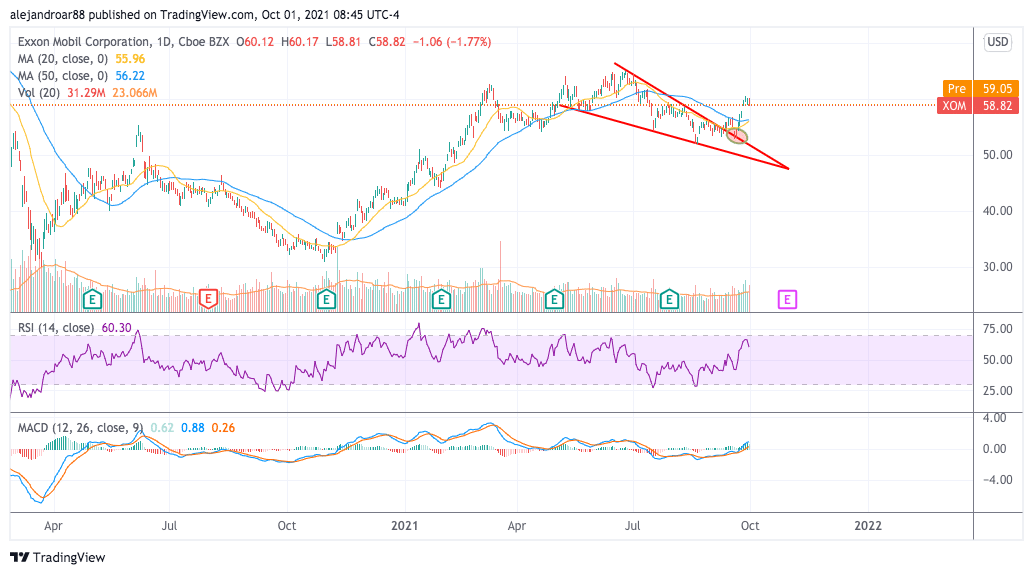
Task: Click the 25.00 RSI axis label
Action: click(997, 391)
